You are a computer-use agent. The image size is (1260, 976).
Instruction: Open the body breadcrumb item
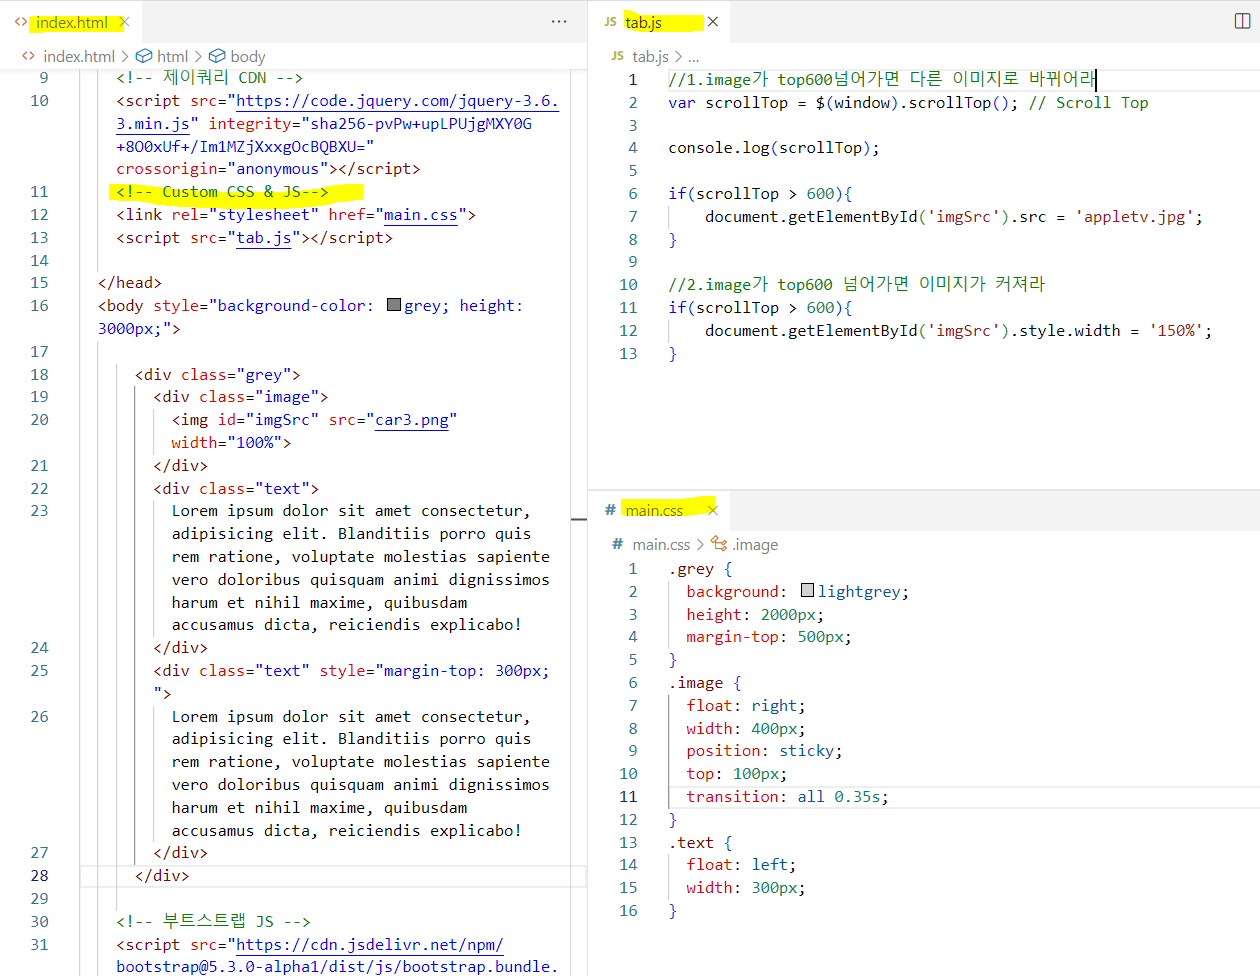point(248,56)
